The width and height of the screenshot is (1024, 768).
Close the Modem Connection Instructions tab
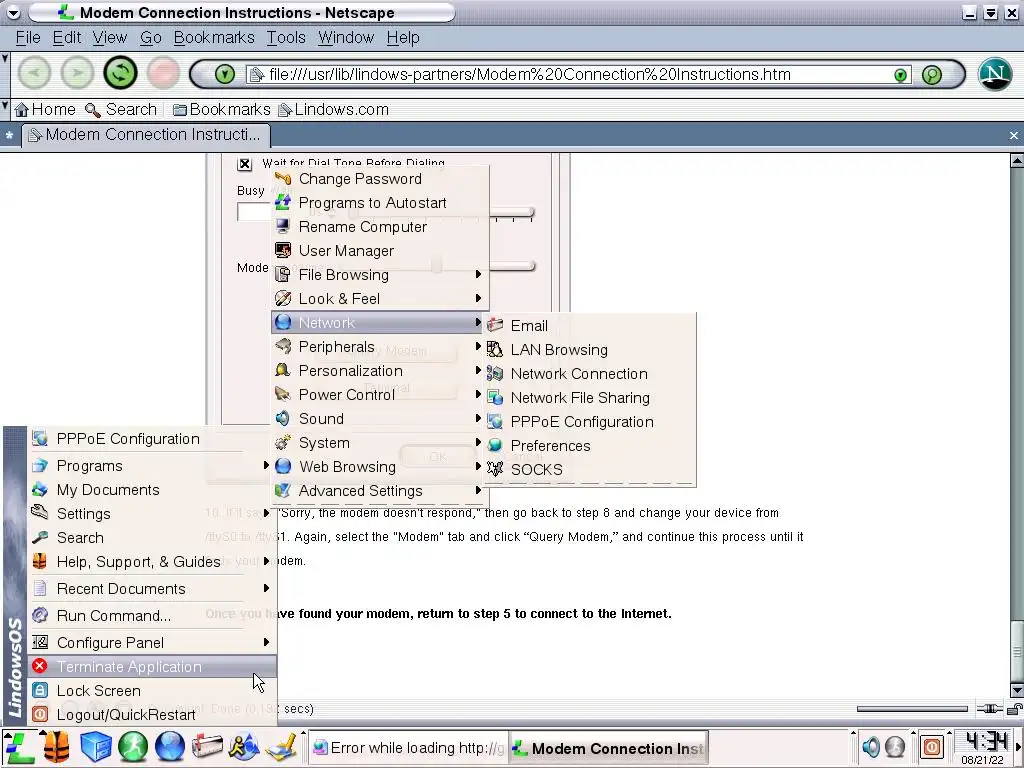pos(1014,135)
